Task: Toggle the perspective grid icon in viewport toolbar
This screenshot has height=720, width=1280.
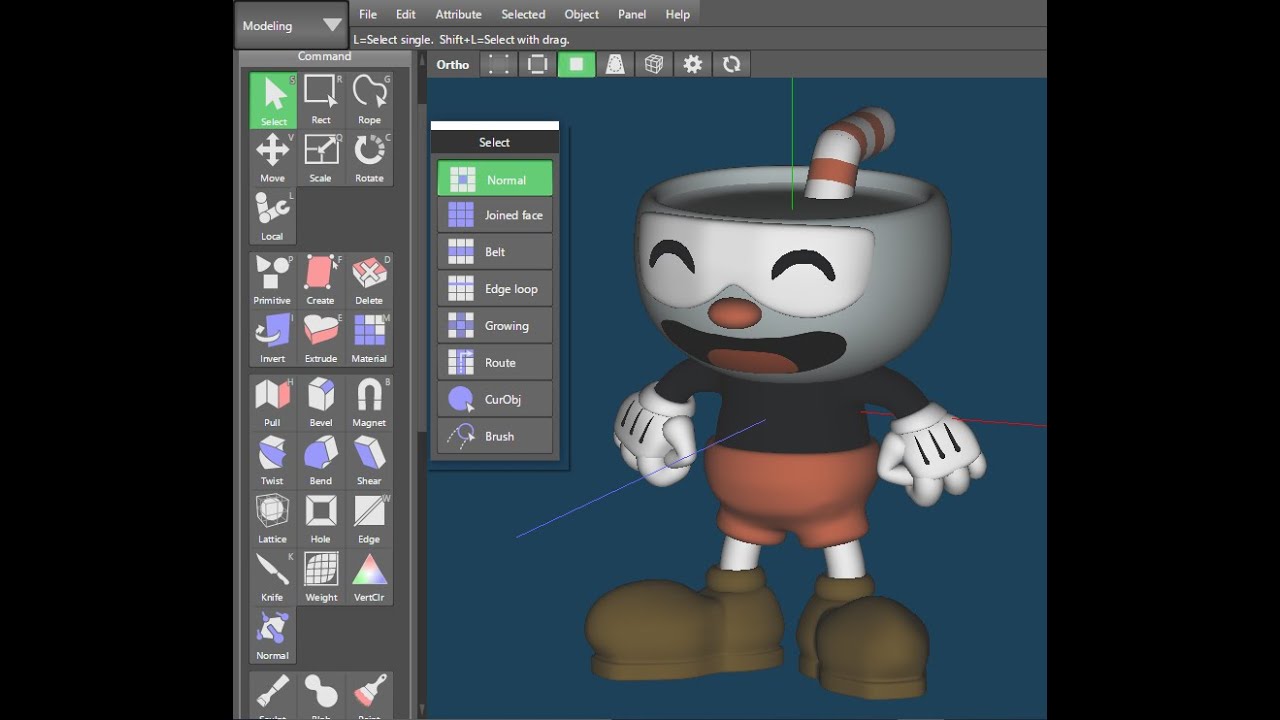Action: pos(616,64)
